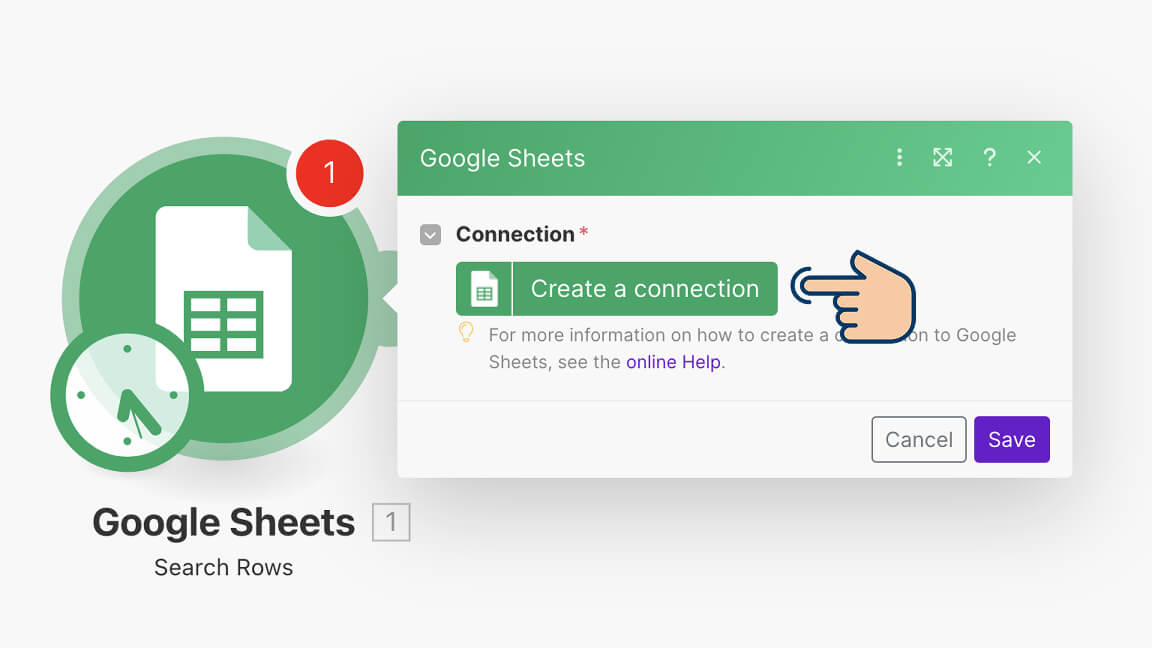Save the Google Sheets module settings
Screen dimensions: 1152x648
pos(1012,439)
